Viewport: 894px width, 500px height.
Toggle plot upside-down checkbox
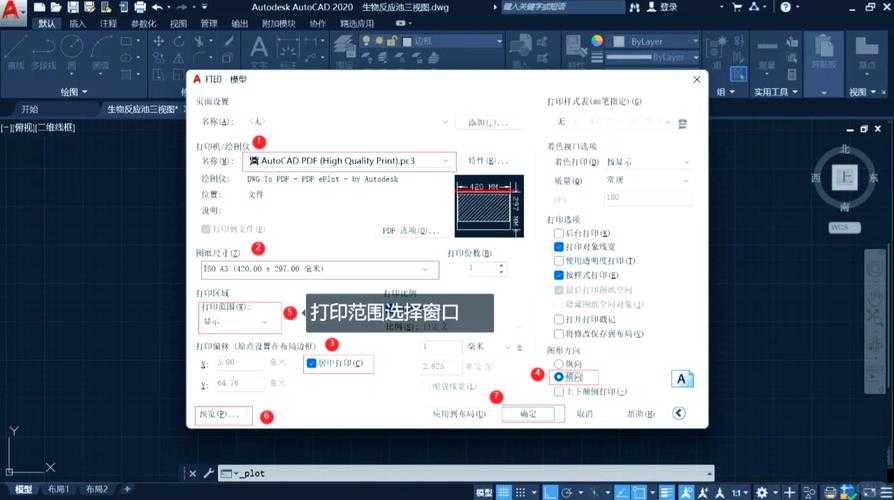tap(559, 392)
